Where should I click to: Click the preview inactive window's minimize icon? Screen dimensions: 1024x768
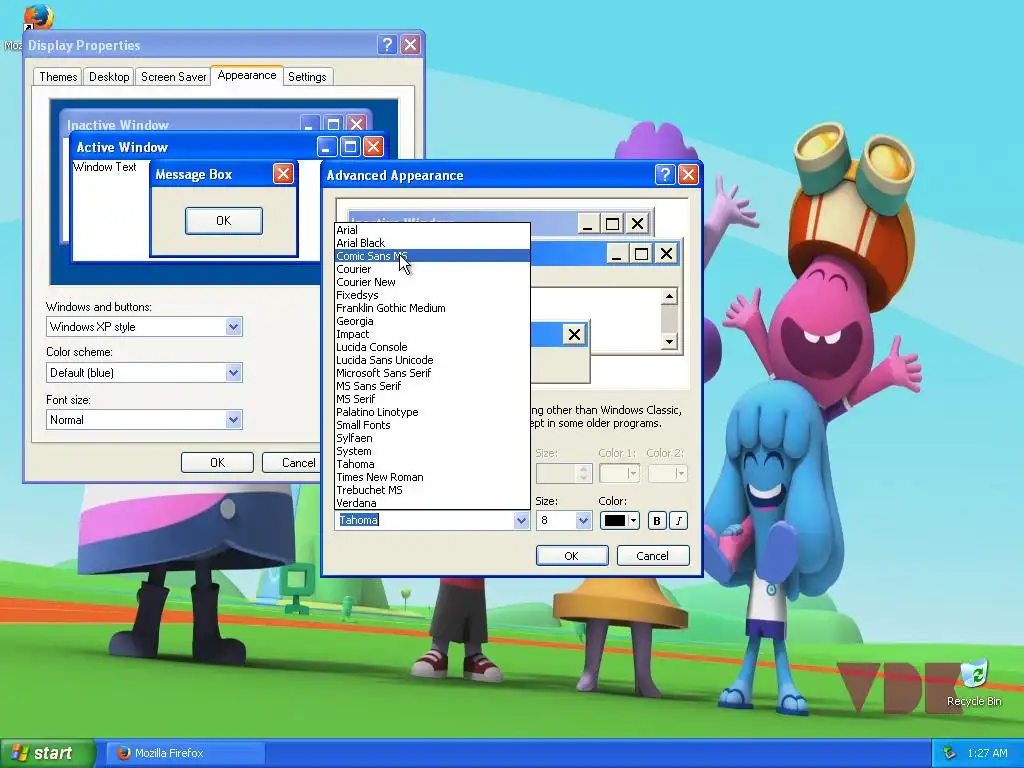coord(587,224)
